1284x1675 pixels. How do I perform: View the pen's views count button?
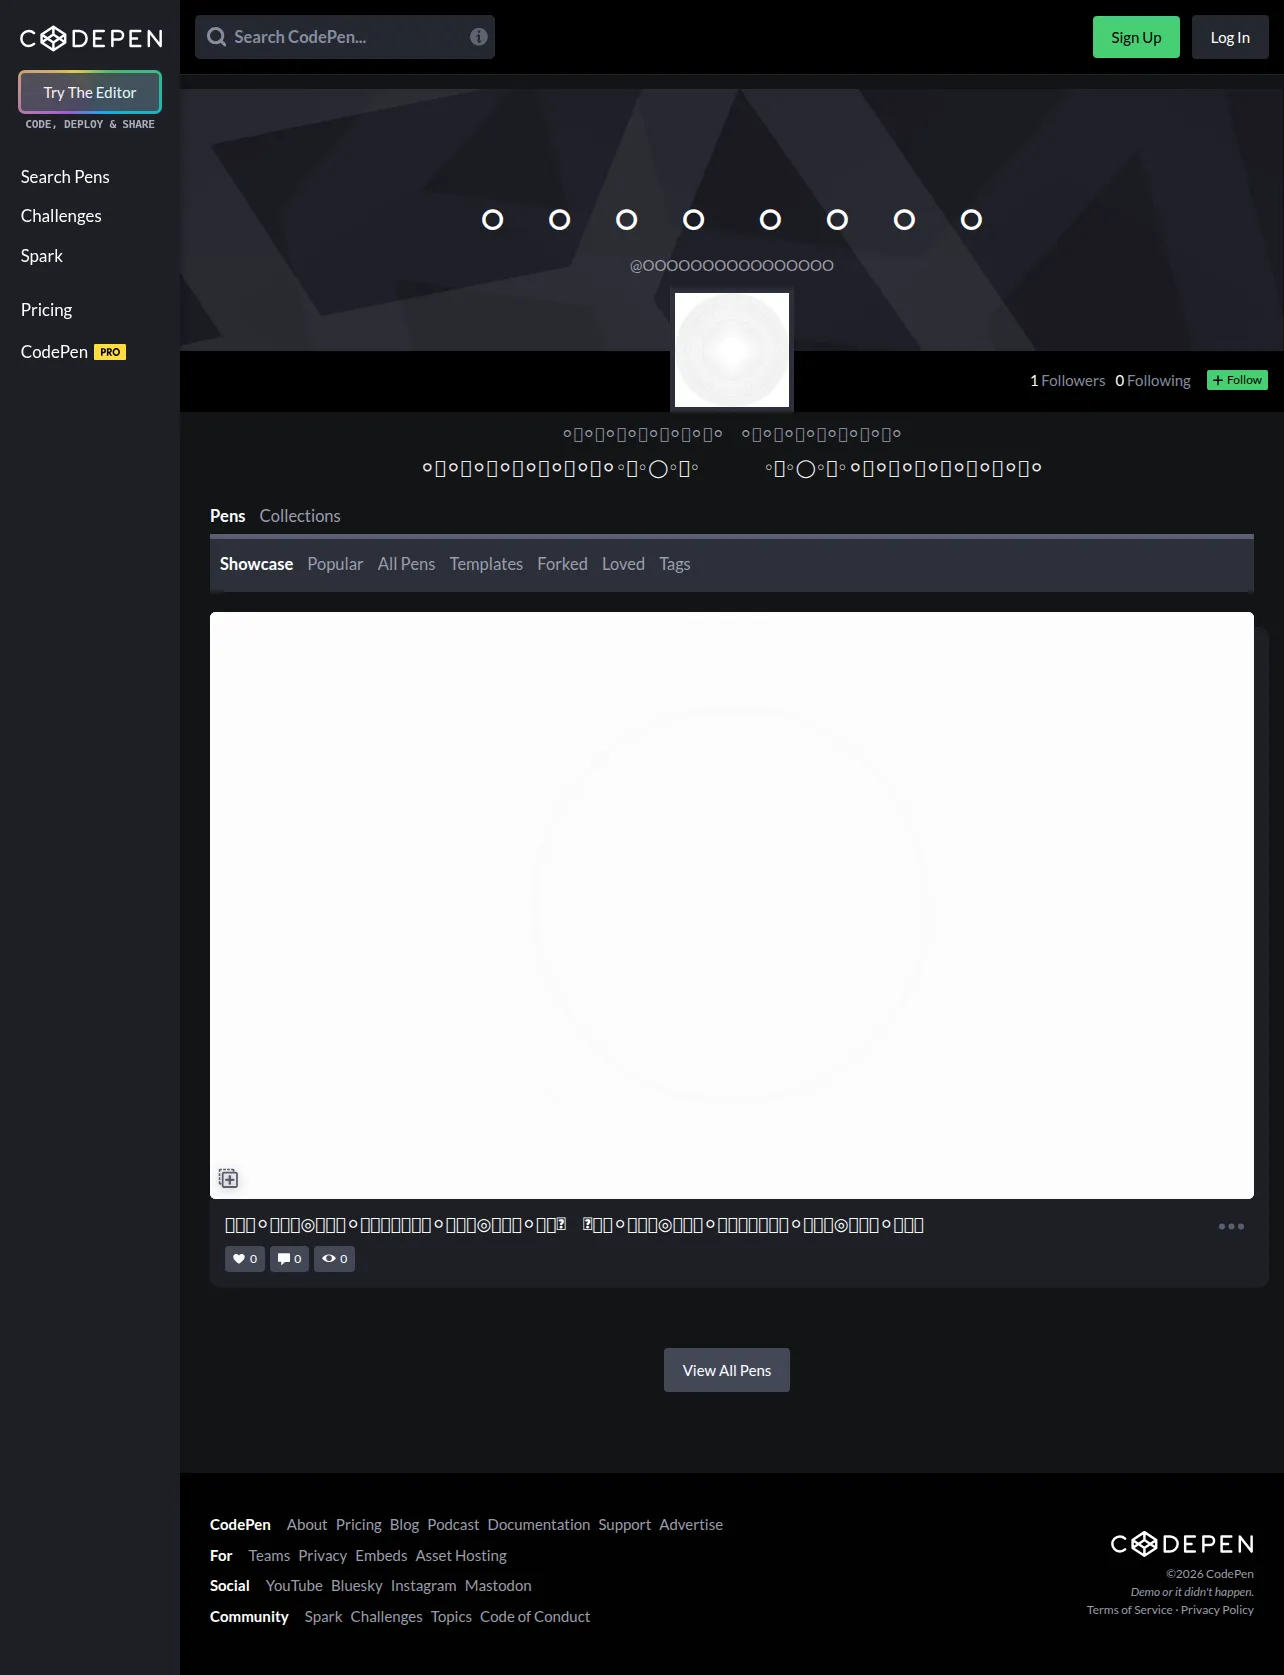[334, 1259]
